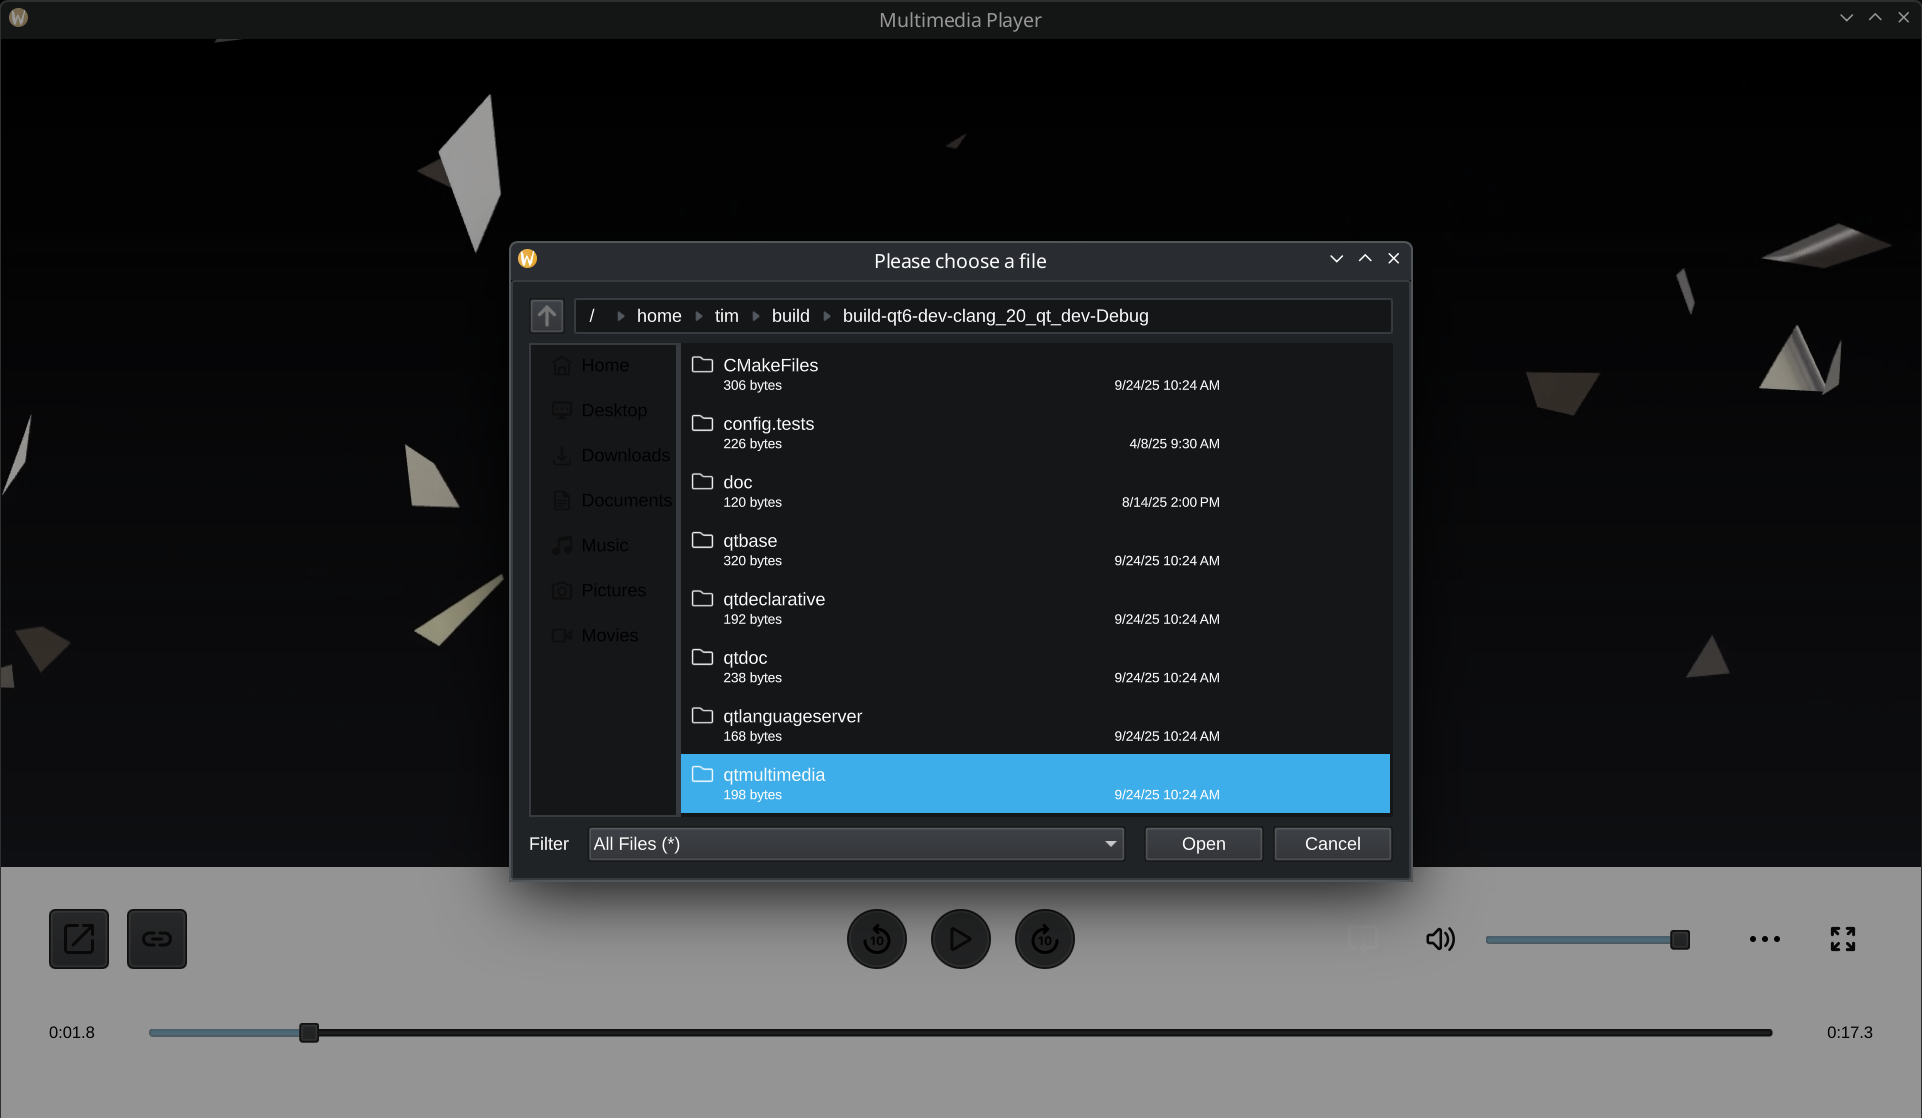Open Music in the sidebar
The image size is (1922, 1118).
pos(604,546)
